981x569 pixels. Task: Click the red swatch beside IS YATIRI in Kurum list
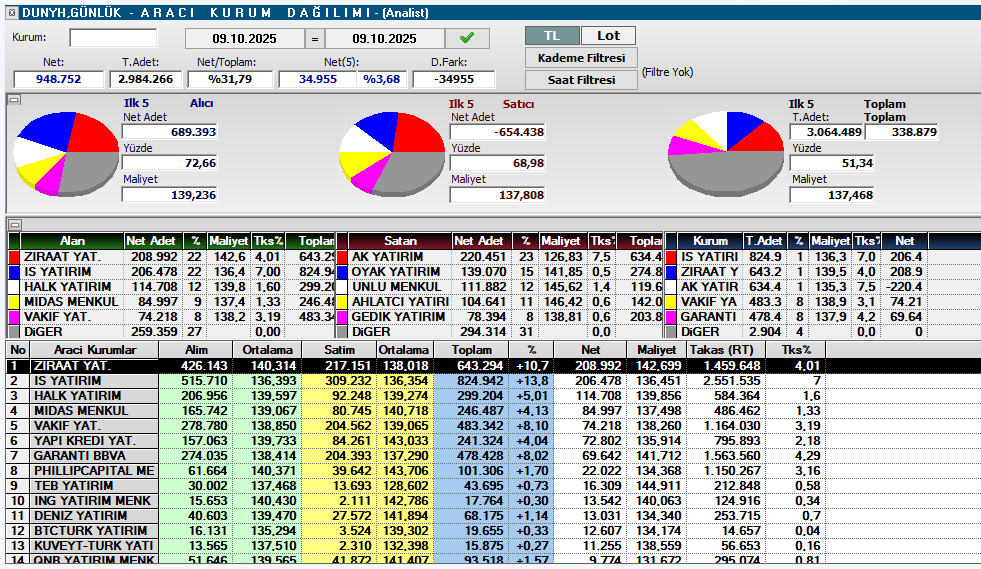(671, 257)
